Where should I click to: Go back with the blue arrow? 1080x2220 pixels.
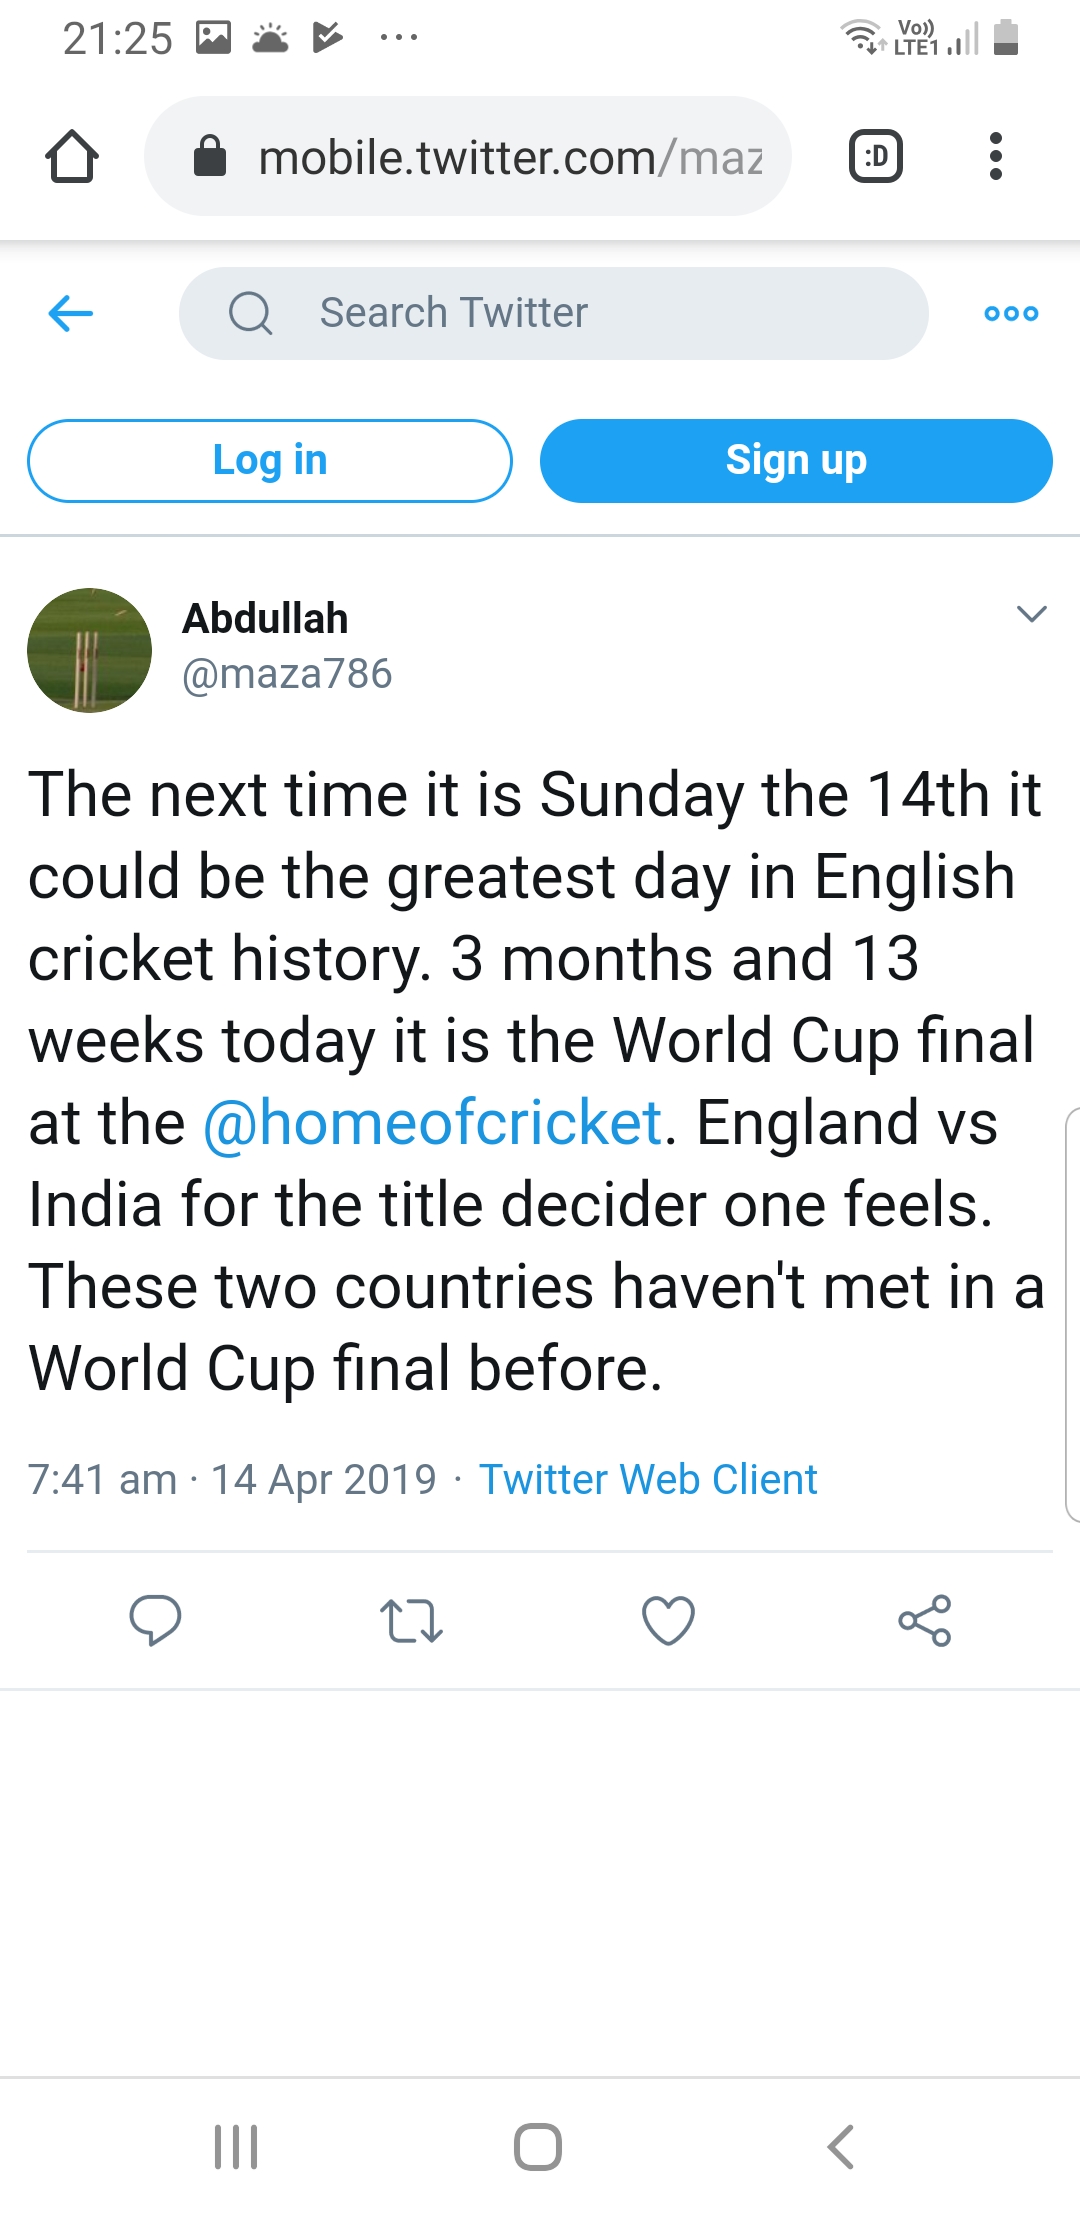point(71,313)
